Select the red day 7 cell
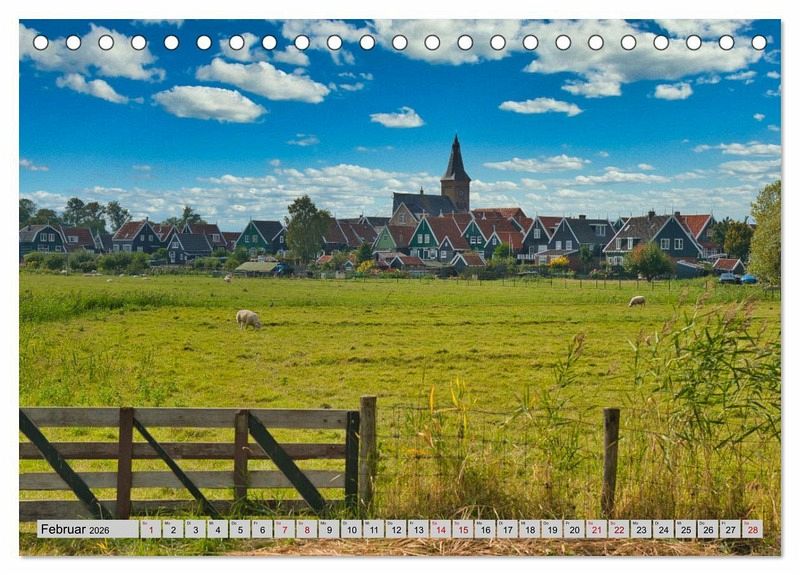 (284, 529)
